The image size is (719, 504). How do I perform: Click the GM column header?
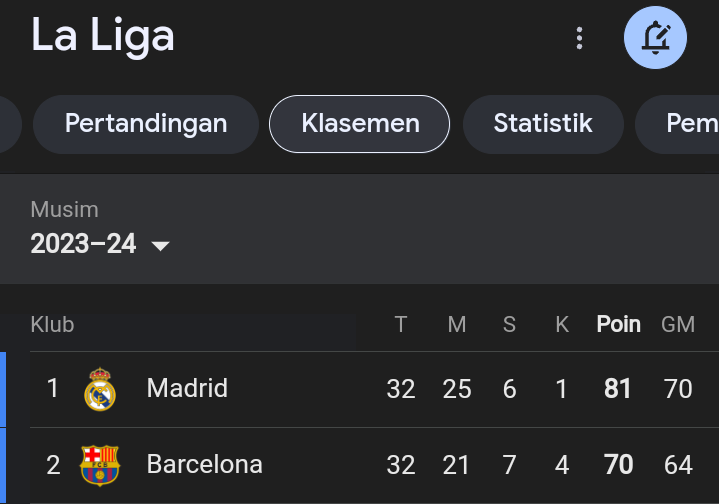pos(678,325)
